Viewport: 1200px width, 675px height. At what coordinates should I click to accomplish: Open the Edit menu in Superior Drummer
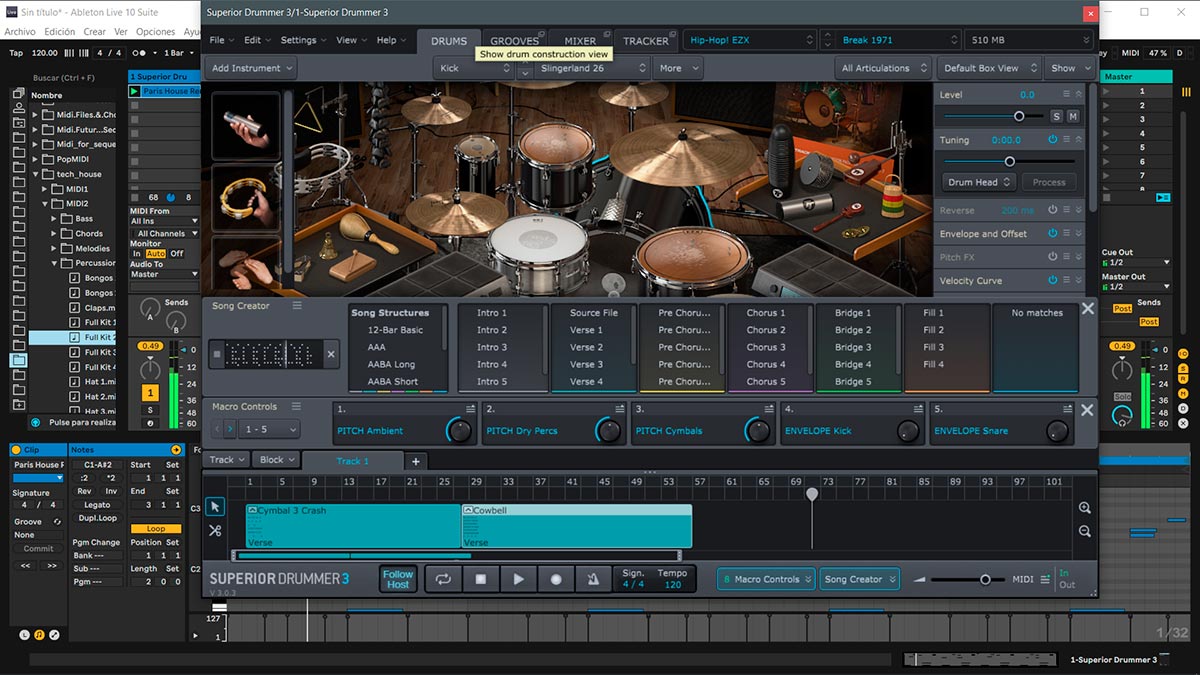257,40
